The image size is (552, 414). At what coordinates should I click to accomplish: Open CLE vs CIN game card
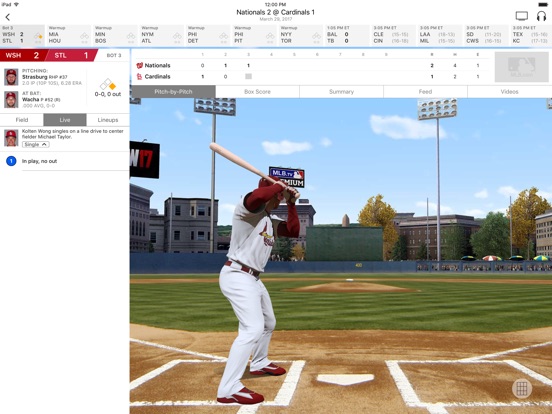pyautogui.click(x=394, y=36)
